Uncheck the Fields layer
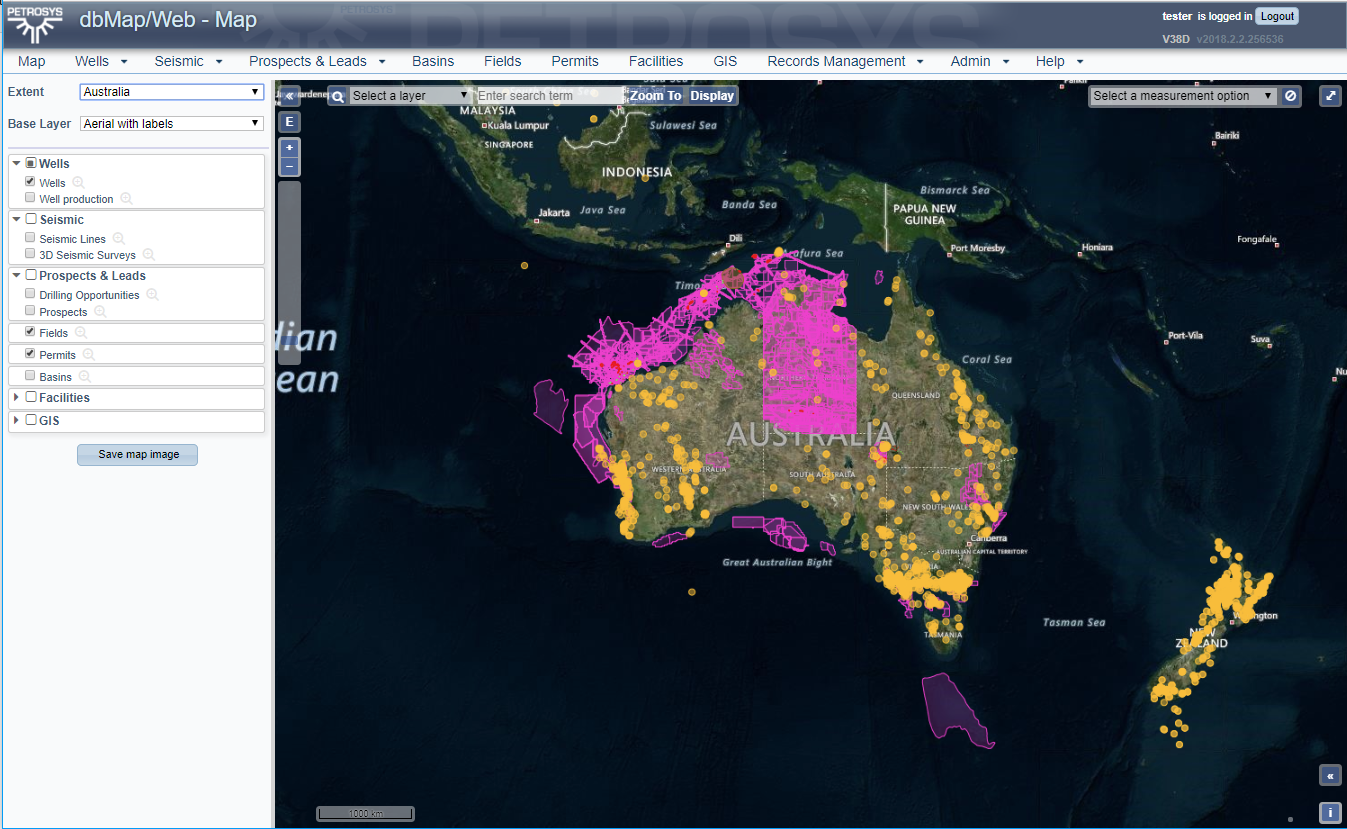The height and width of the screenshot is (829, 1347). pyautogui.click(x=30, y=332)
